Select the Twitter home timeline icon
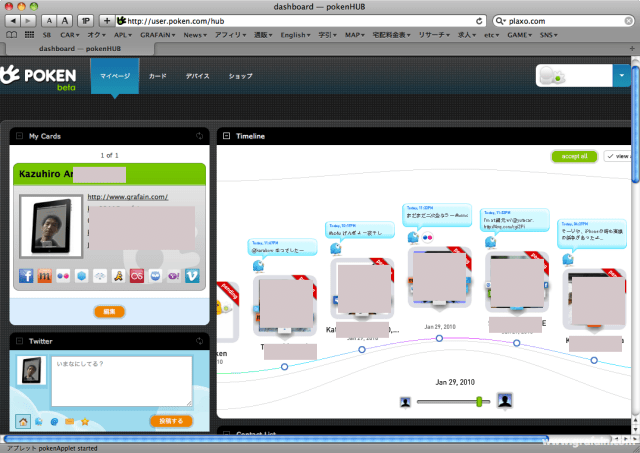Viewport: 640px width, 453px height. pyautogui.click(x=23, y=422)
